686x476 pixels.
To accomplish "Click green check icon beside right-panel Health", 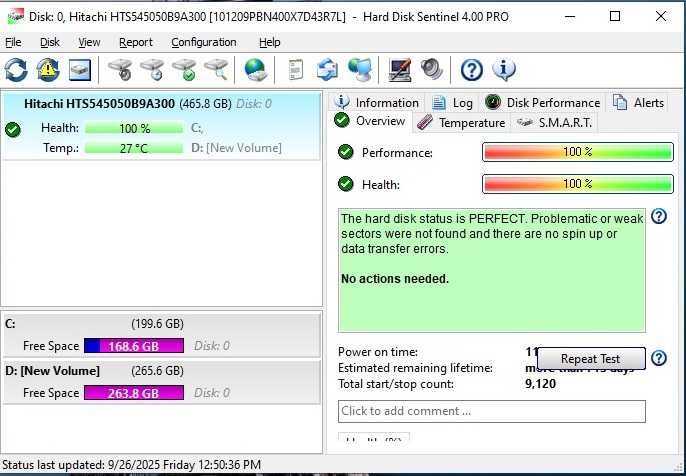I will (x=346, y=184).
